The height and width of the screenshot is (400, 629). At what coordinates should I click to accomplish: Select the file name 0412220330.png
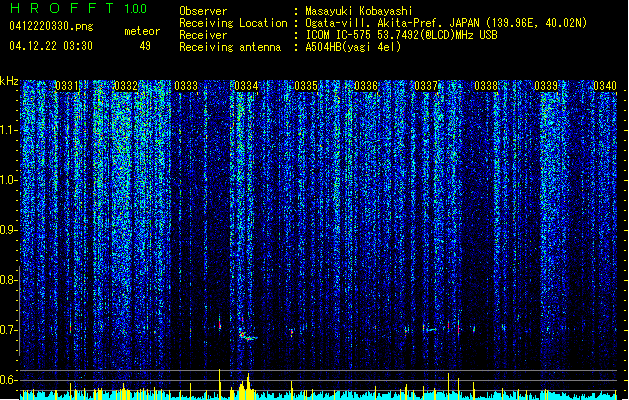click(51, 27)
